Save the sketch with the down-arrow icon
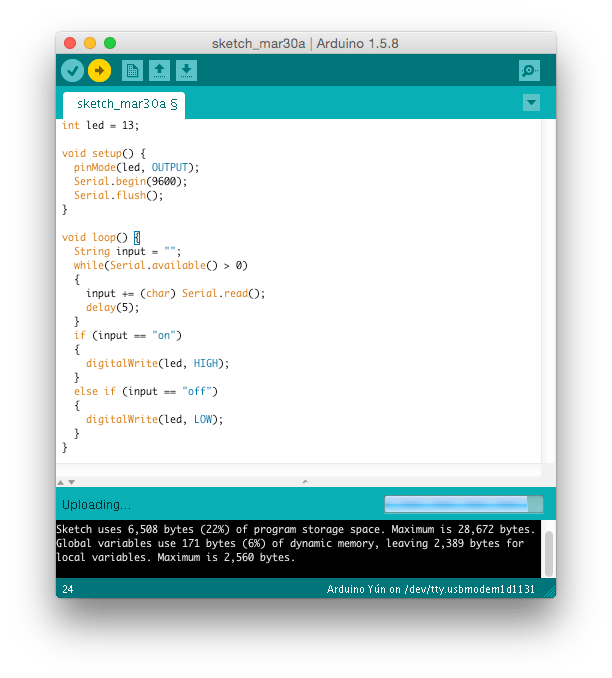Viewport: 612px width, 678px height. point(186,70)
